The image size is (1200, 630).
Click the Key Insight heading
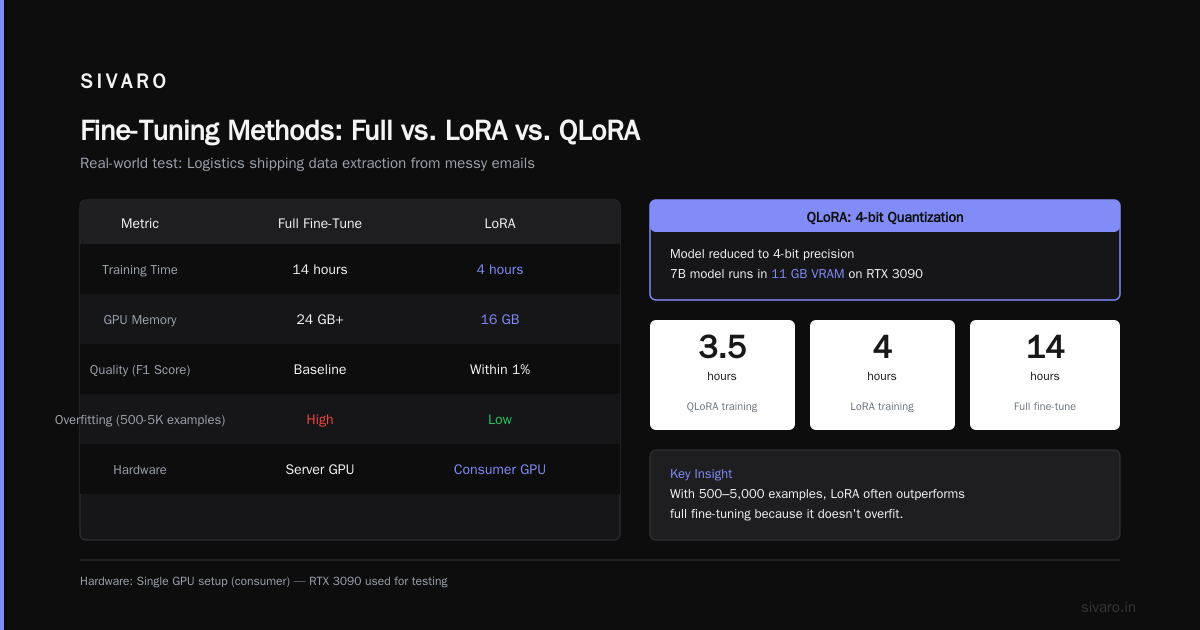pos(701,474)
